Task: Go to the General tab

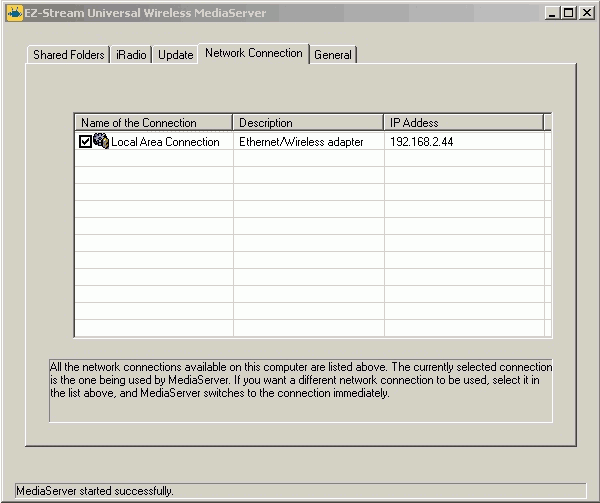Action: click(x=333, y=55)
